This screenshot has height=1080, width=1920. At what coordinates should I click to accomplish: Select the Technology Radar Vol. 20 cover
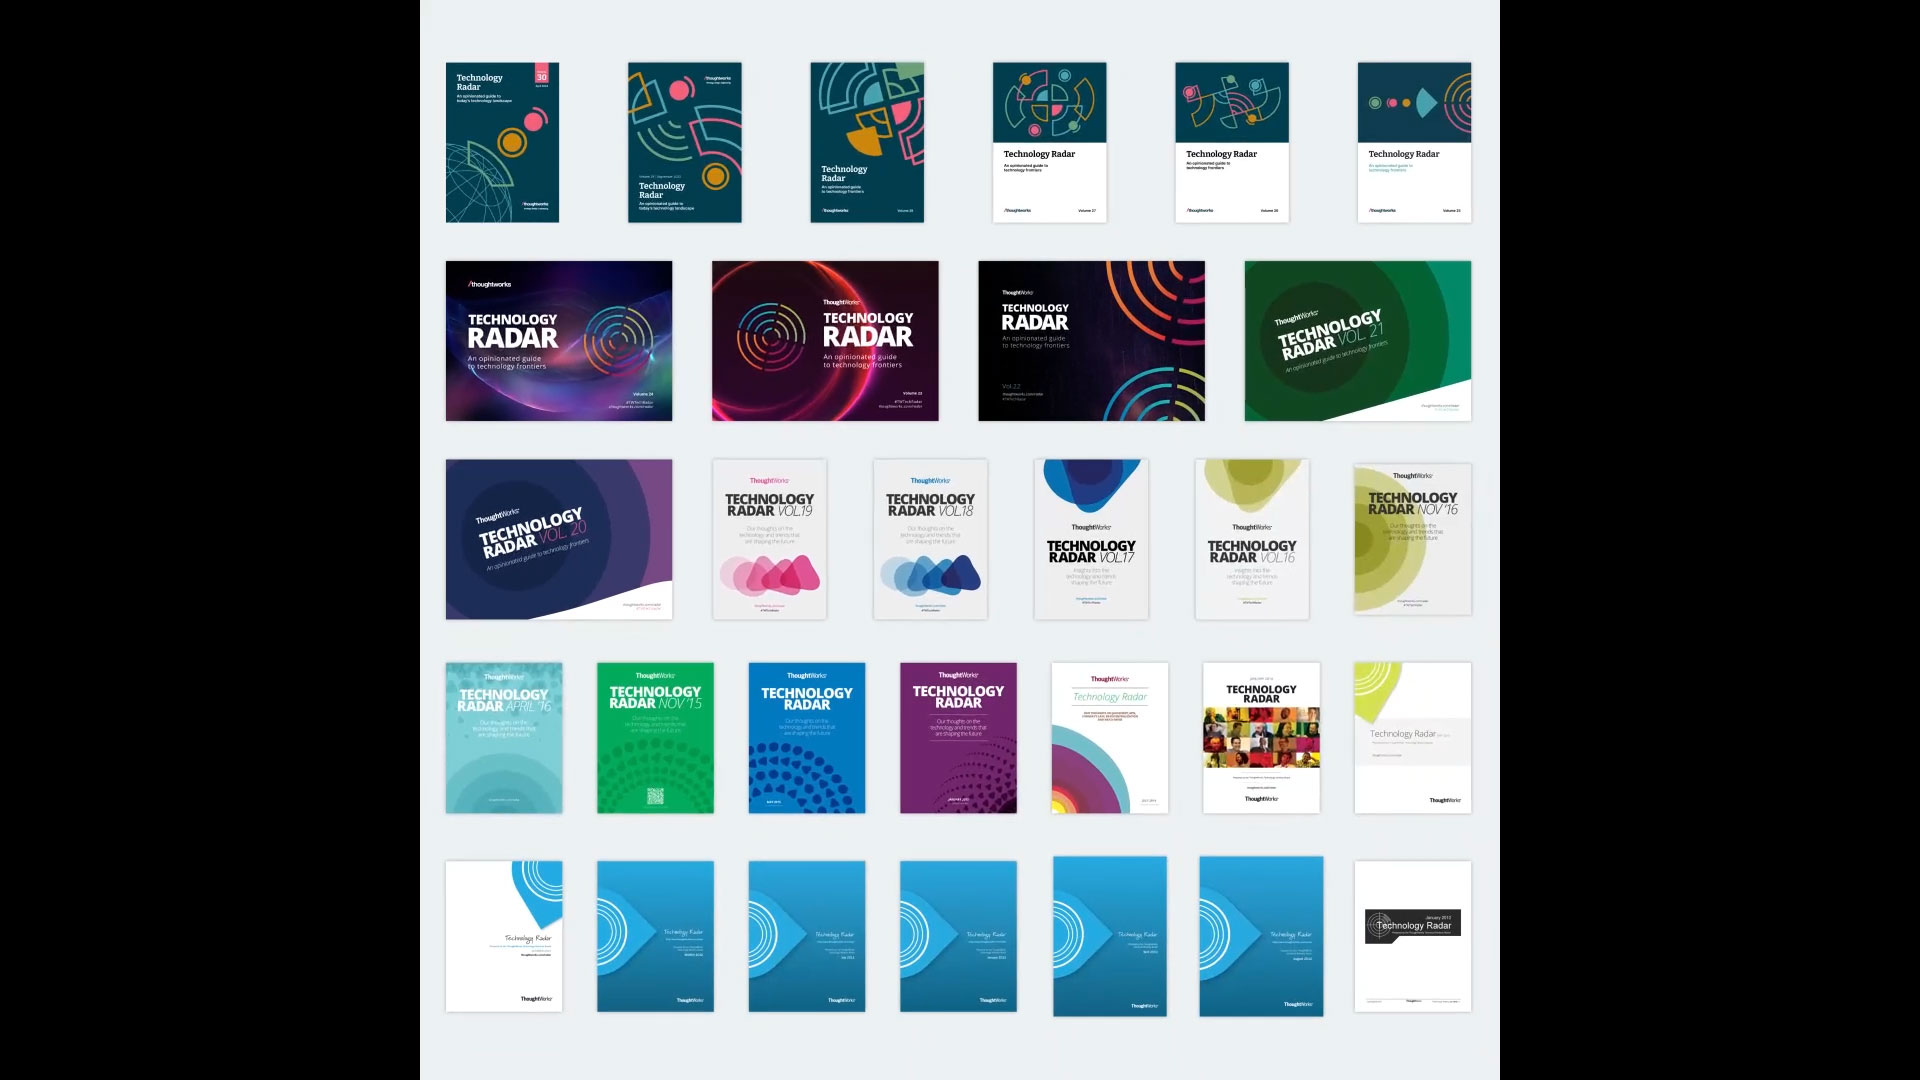click(x=559, y=539)
